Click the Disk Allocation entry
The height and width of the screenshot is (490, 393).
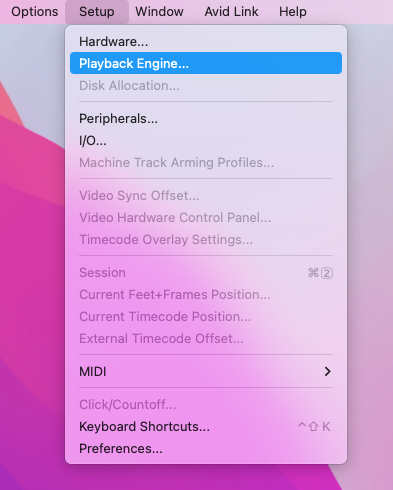[x=206, y=86]
